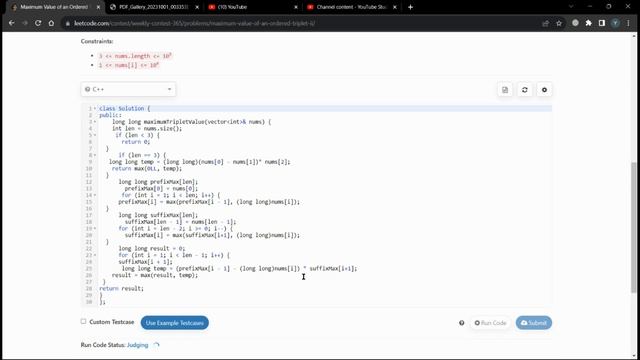Open editor settings gear icon

[x=544, y=90]
